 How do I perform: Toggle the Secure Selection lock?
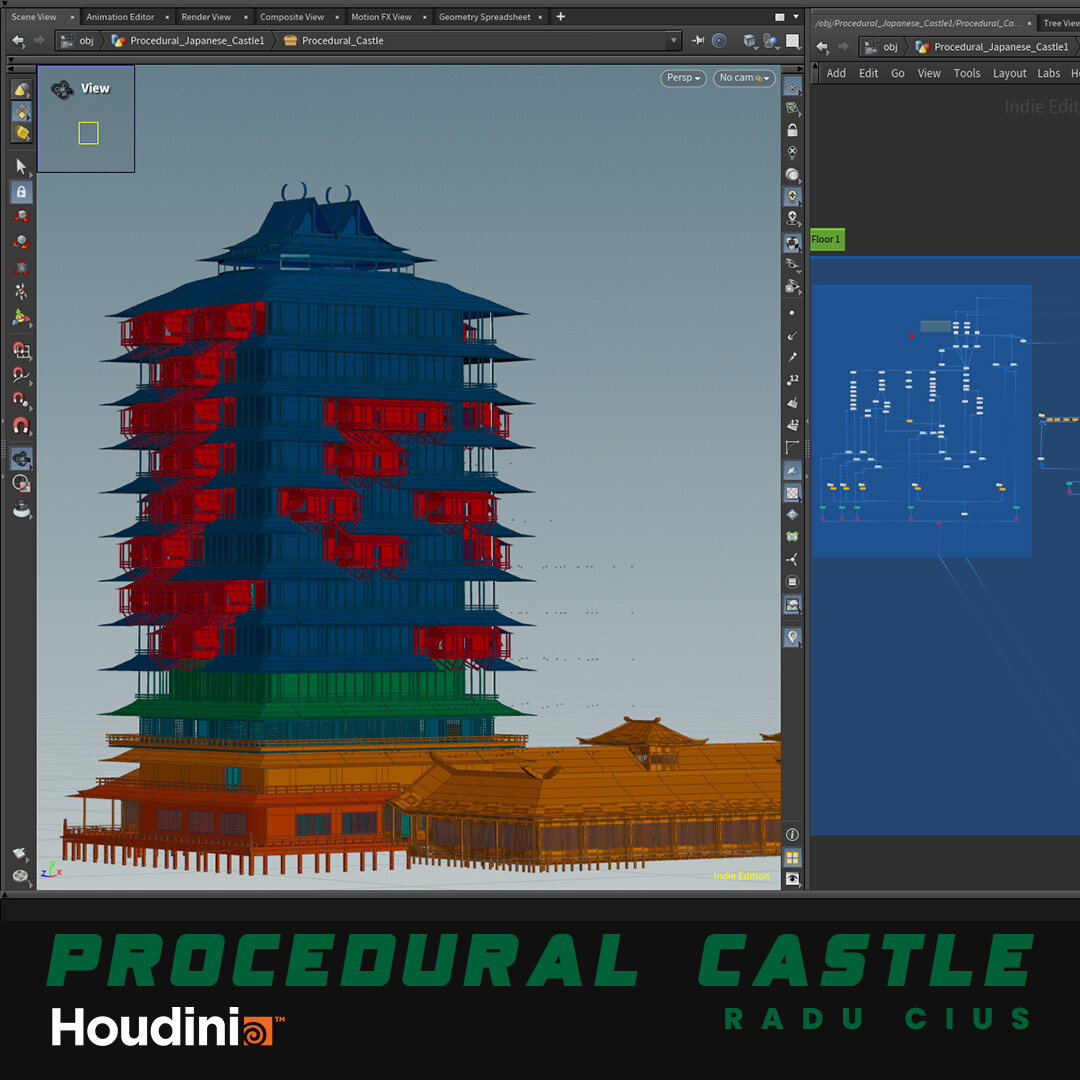coord(21,191)
